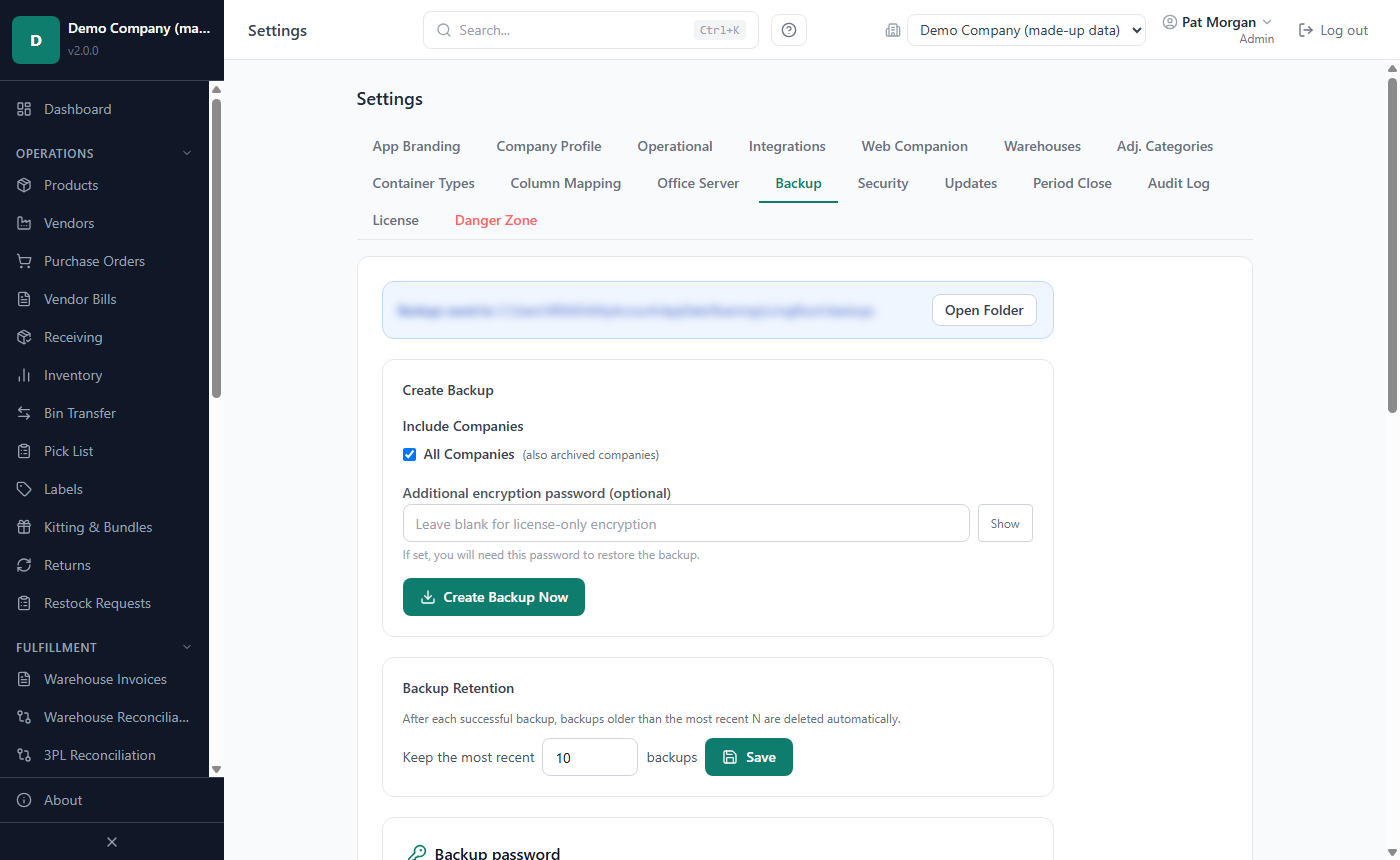Image resolution: width=1400 pixels, height=860 pixels.
Task: Click the Purchase Orders cart icon
Action: click(x=24, y=261)
